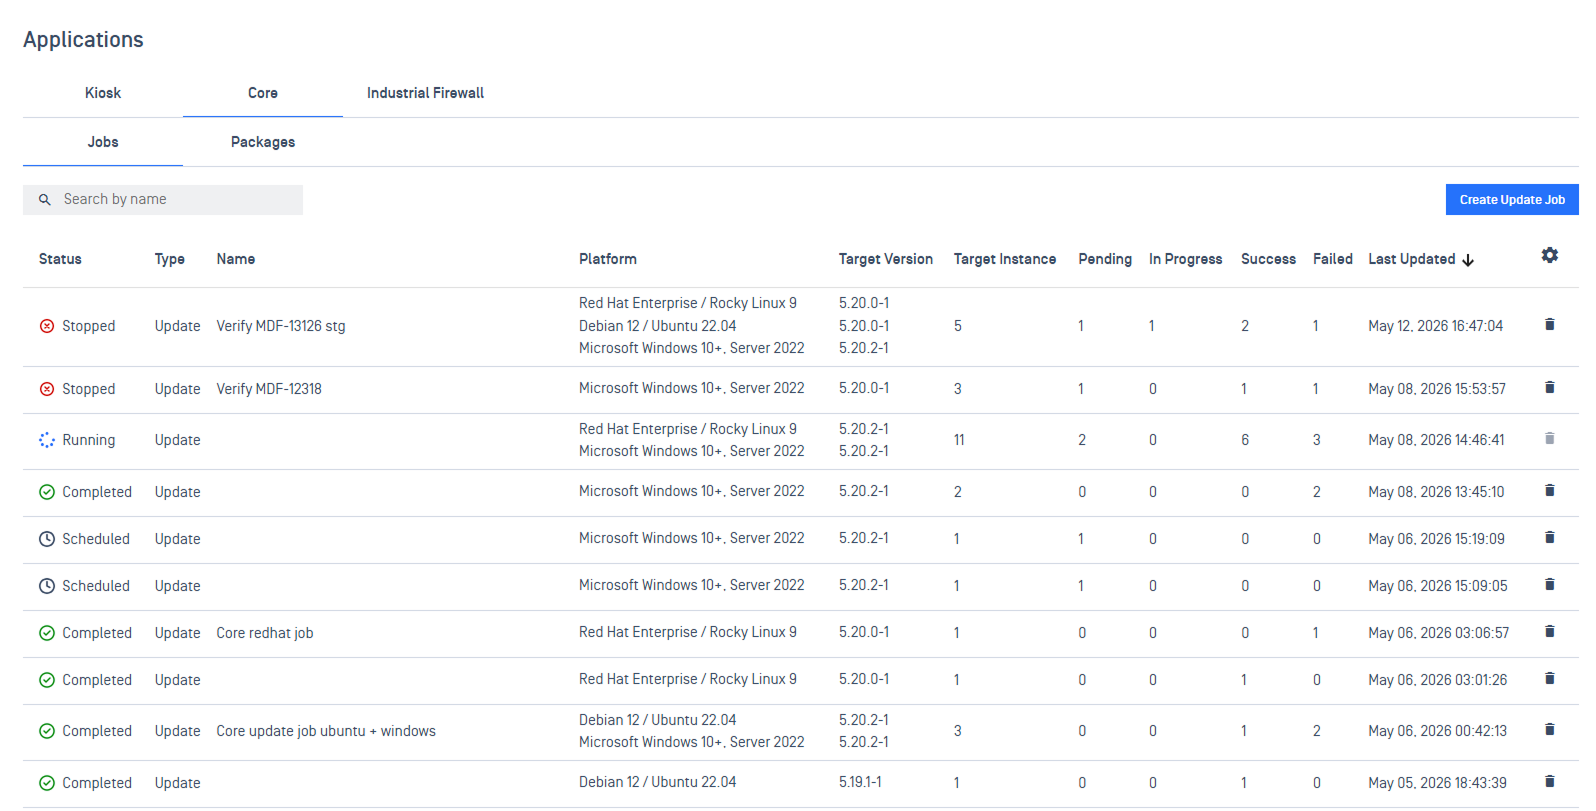1596x811 pixels.
Task: Click the Running status spinner icon
Action: point(47,440)
